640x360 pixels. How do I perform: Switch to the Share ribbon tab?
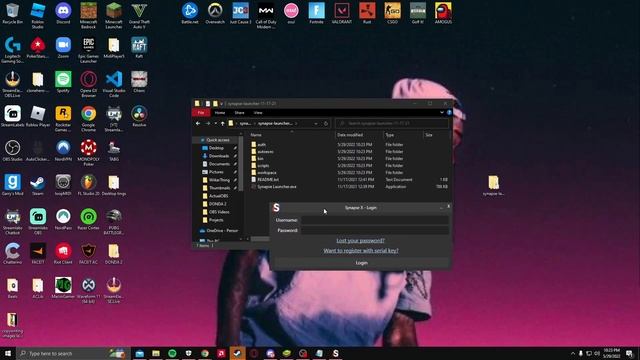[x=239, y=113]
